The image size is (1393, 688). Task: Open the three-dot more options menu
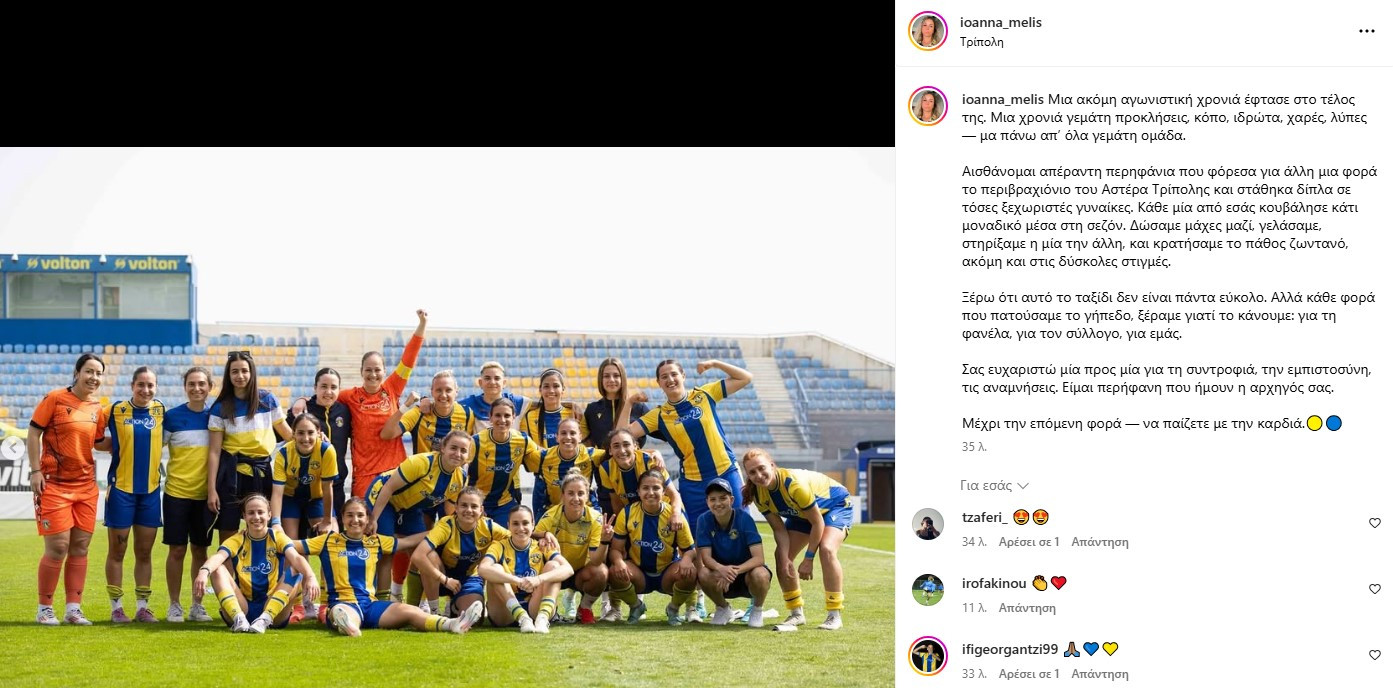tap(1366, 31)
